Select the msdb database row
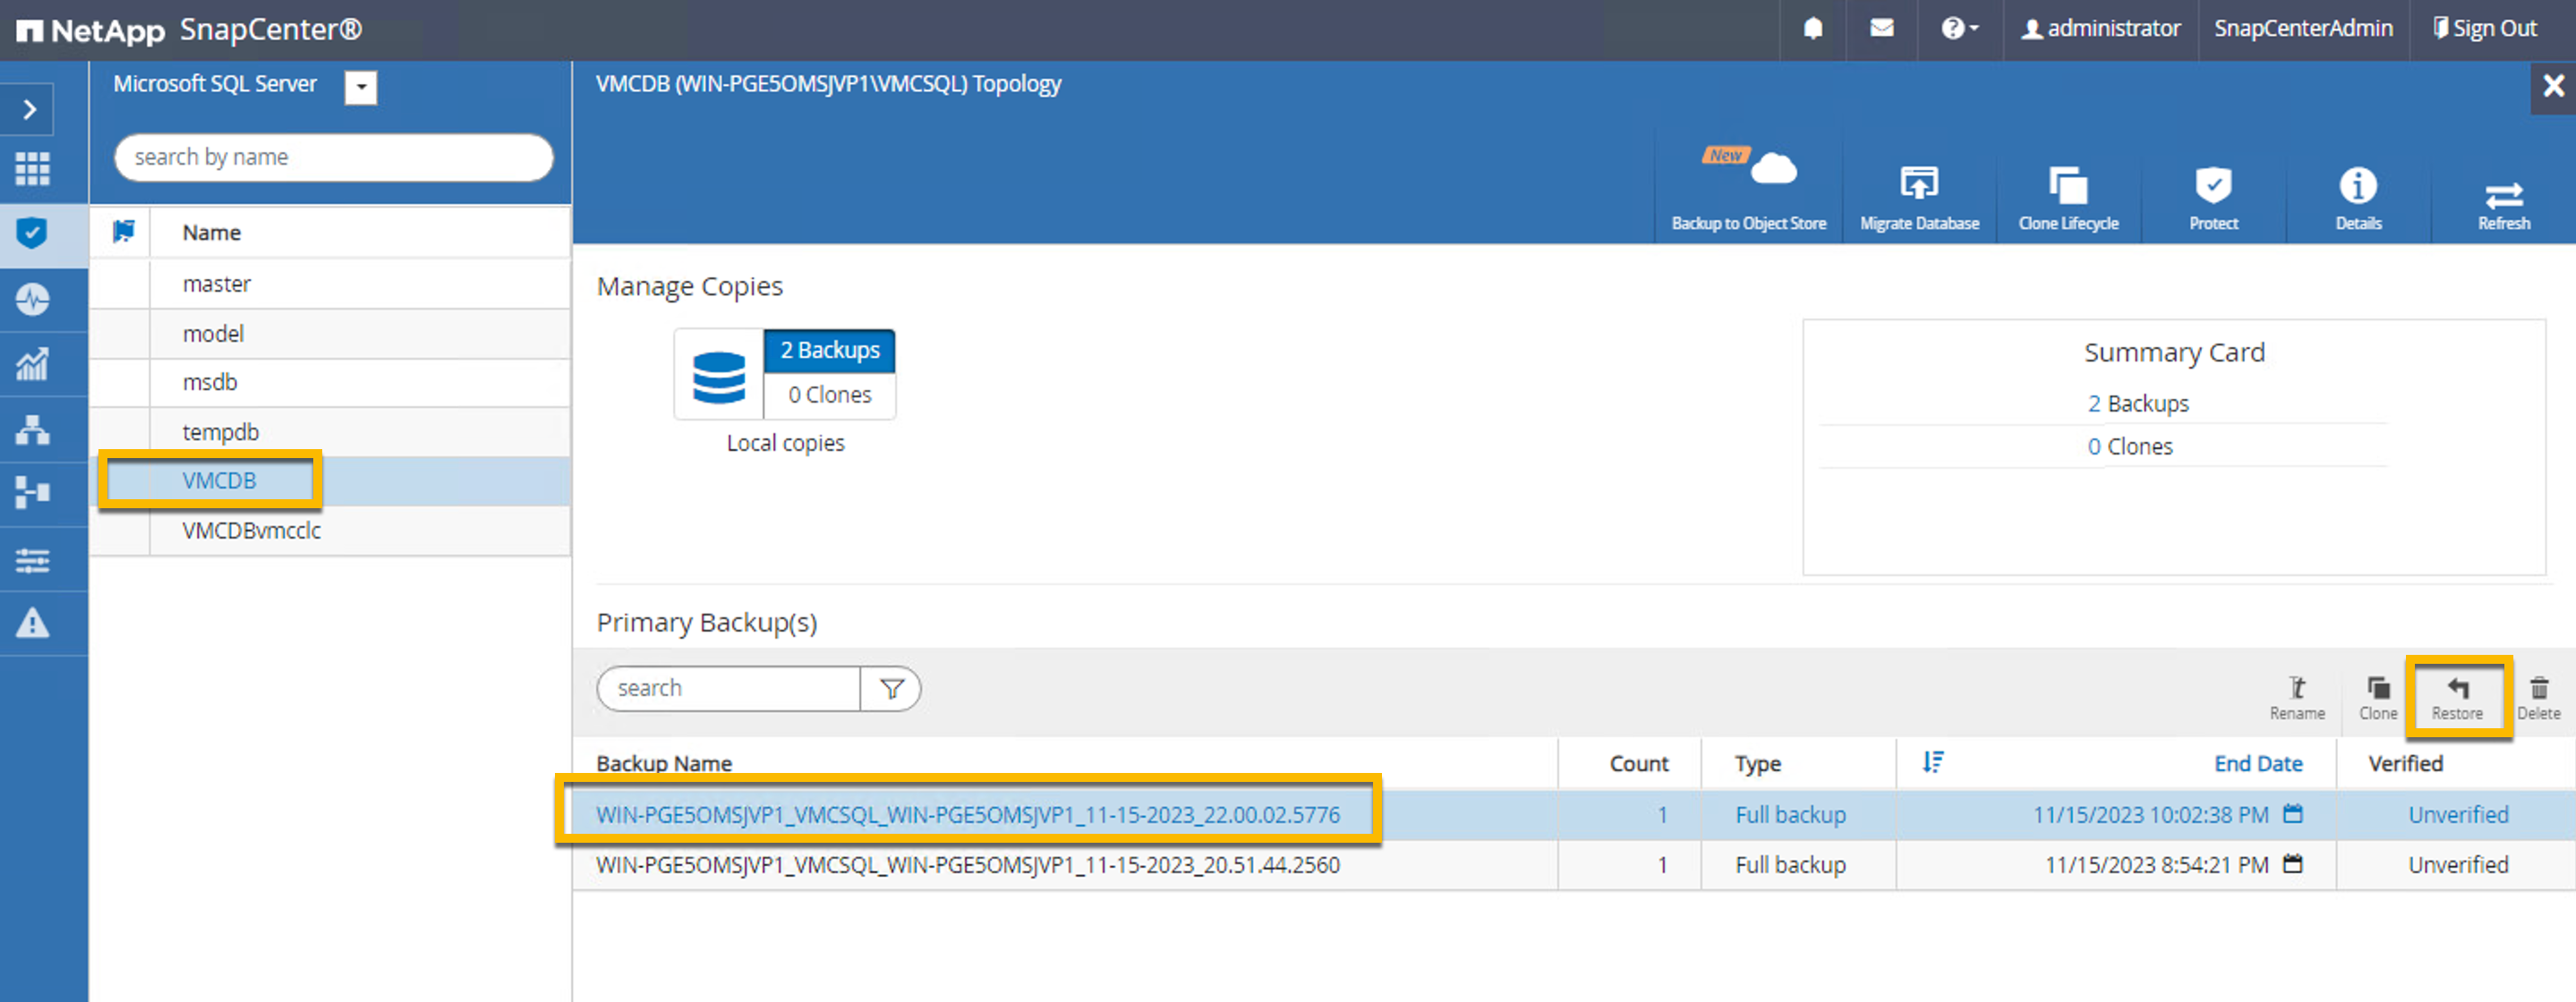2576x1002 pixels. (x=330, y=382)
